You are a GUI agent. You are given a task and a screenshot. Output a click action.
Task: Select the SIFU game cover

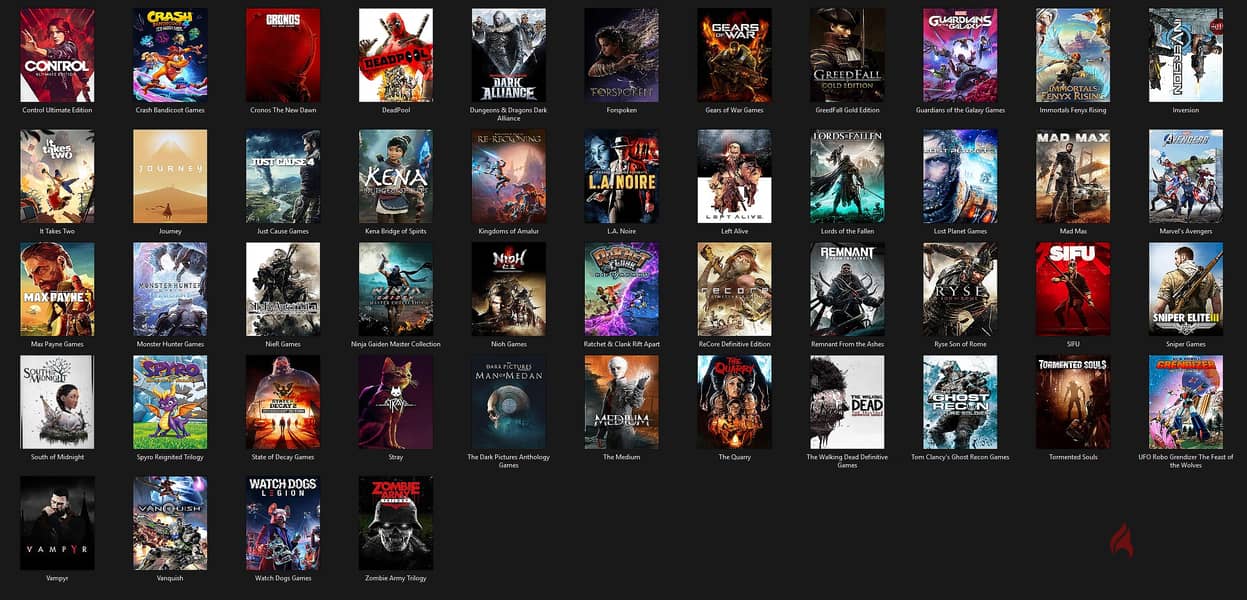point(1073,289)
